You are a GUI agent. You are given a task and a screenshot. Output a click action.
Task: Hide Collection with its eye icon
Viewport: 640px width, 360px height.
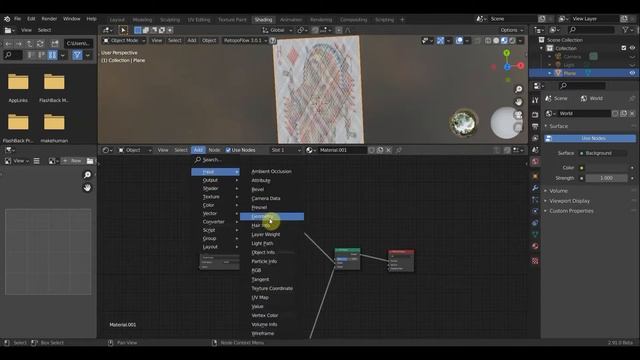pyautogui.click(x=632, y=48)
